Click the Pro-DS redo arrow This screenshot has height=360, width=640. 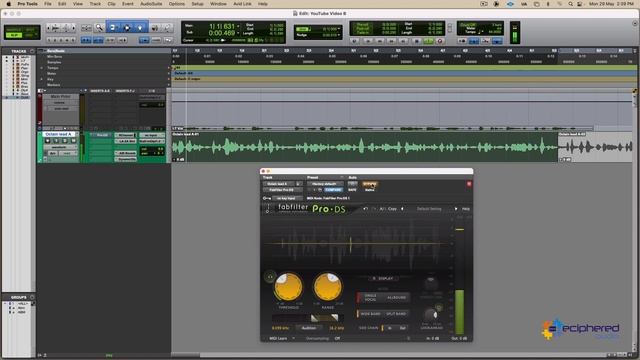[x=373, y=209]
